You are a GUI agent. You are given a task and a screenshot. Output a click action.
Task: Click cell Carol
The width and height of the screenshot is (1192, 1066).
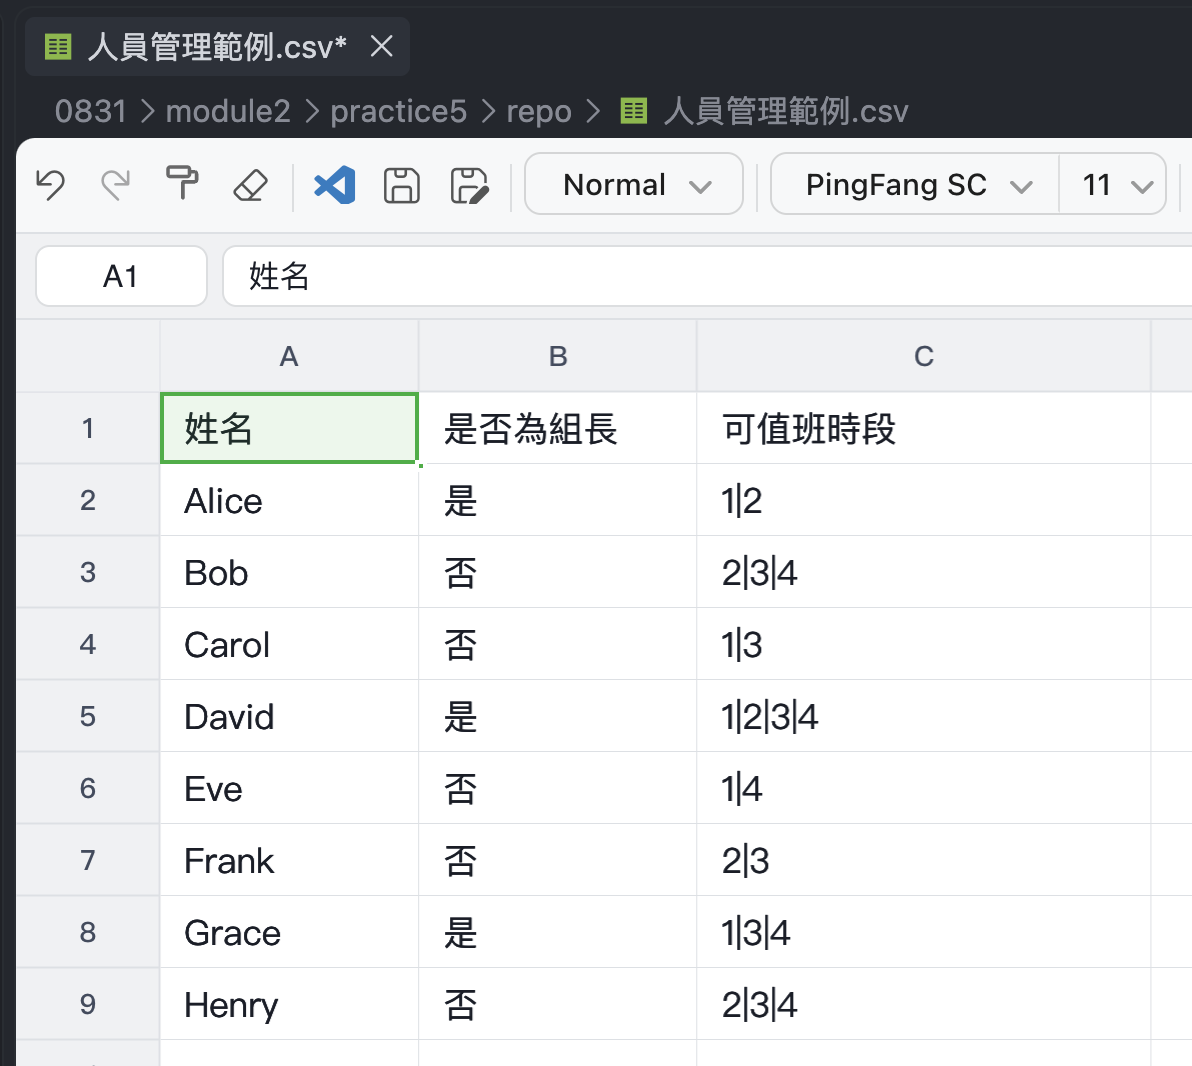click(289, 644)
